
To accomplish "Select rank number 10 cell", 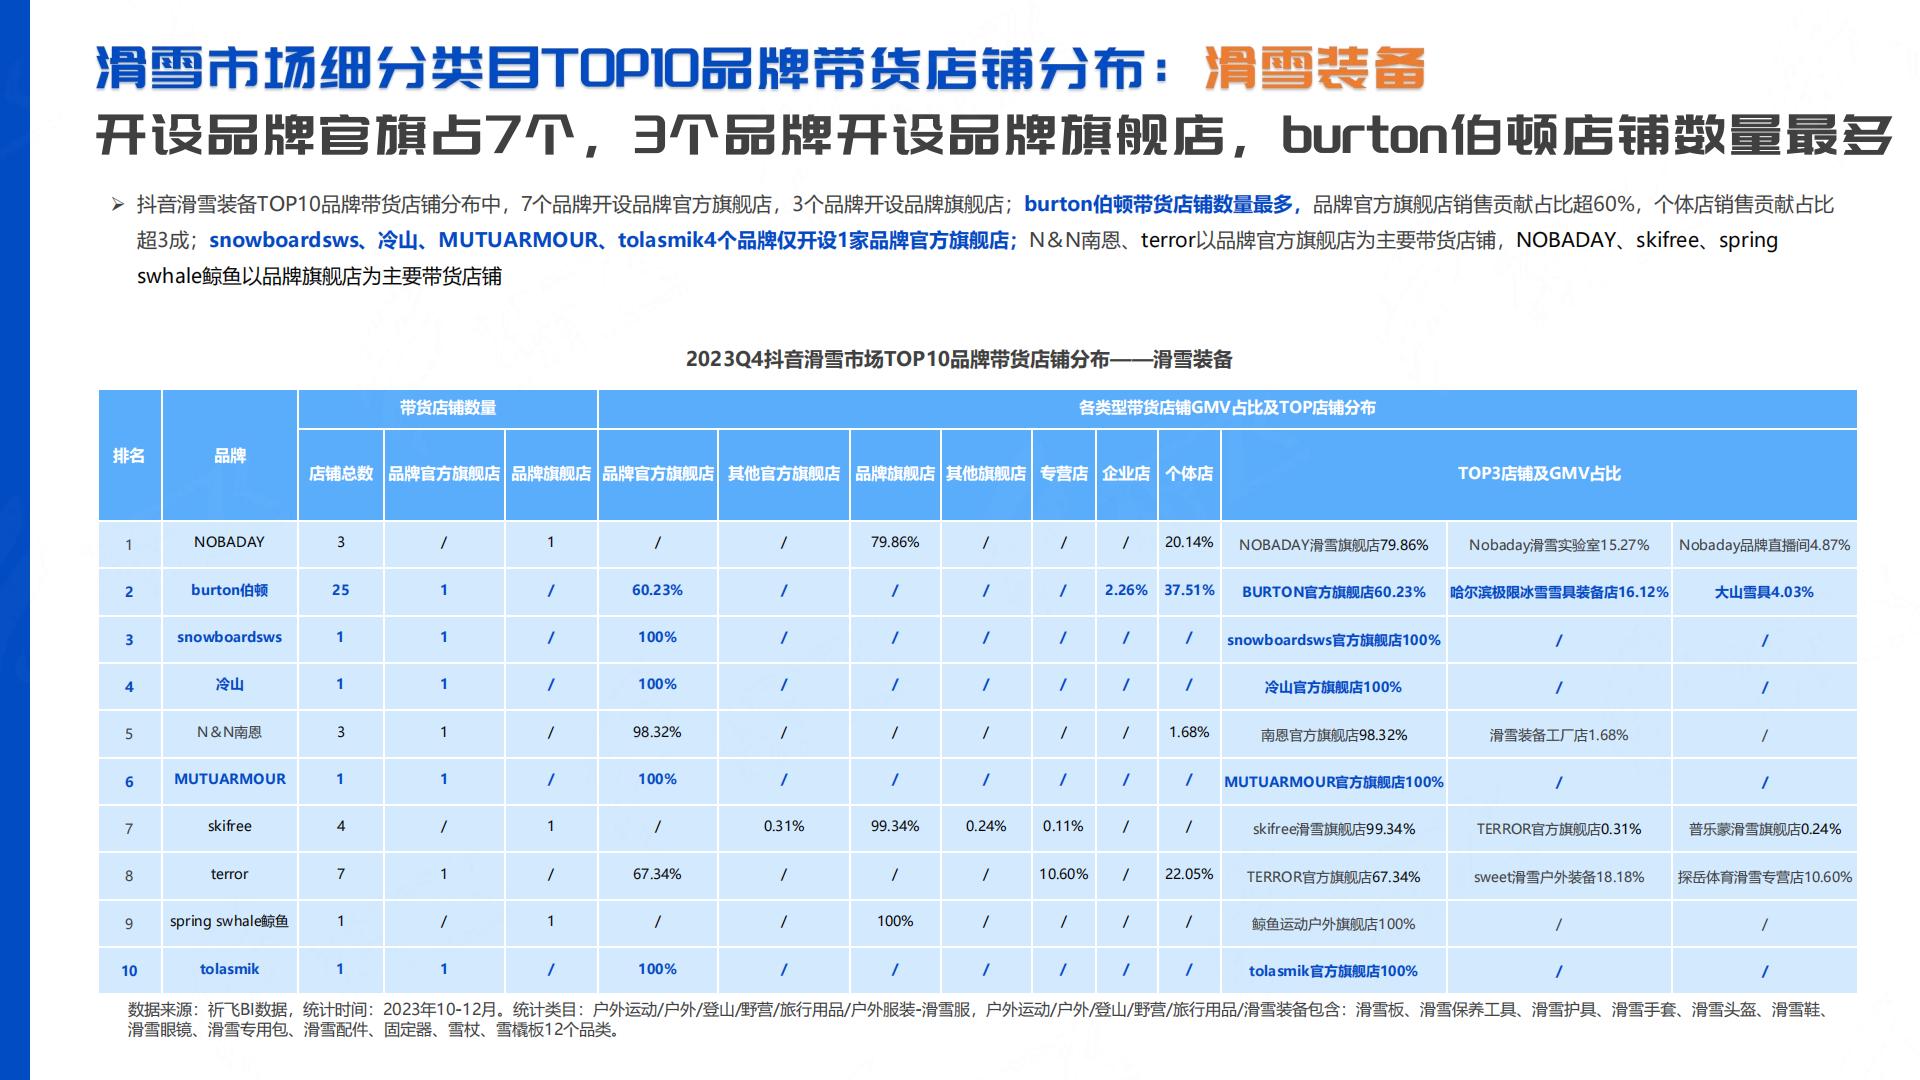I will pyautogui.click(x=129, y=971).
